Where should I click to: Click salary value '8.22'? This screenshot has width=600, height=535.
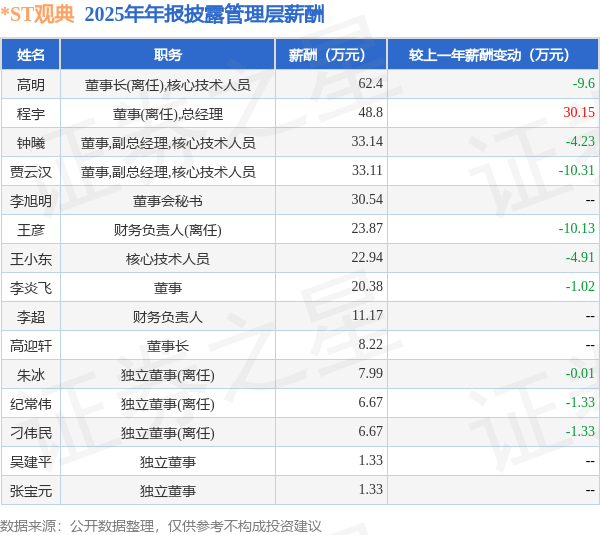pyautogui.click(x=370, y=344)
